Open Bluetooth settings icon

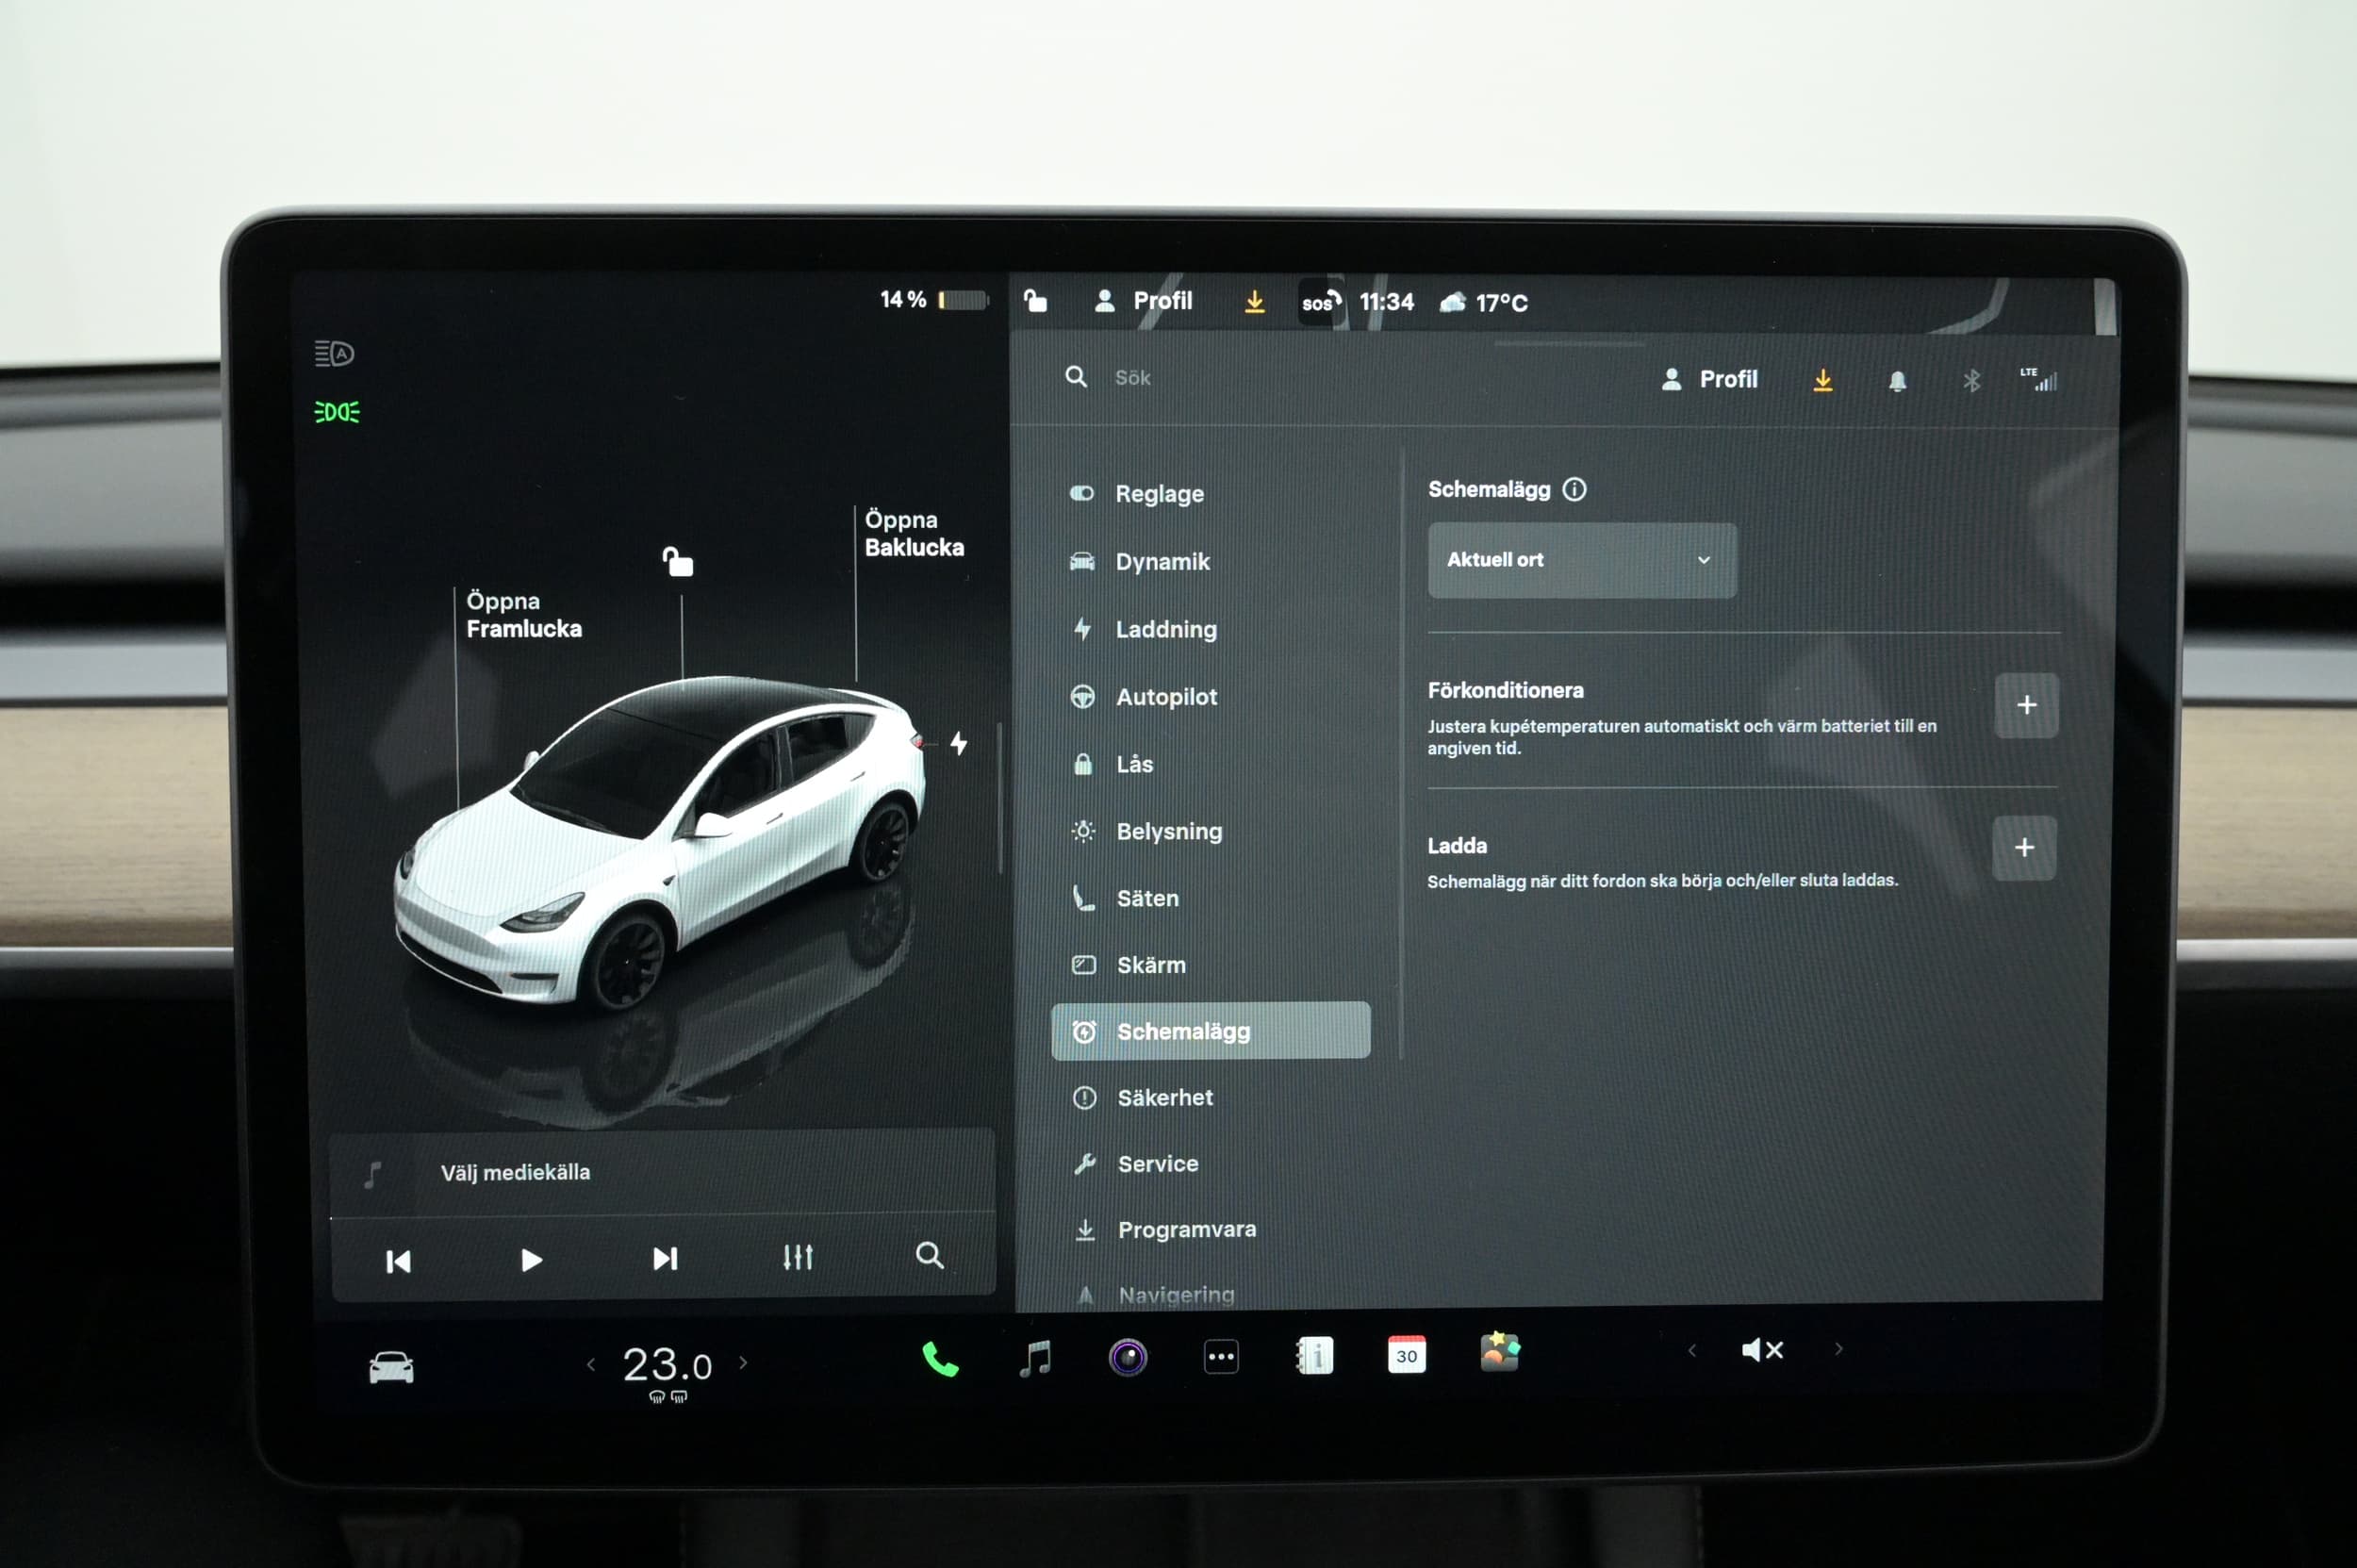point(1970,381)
